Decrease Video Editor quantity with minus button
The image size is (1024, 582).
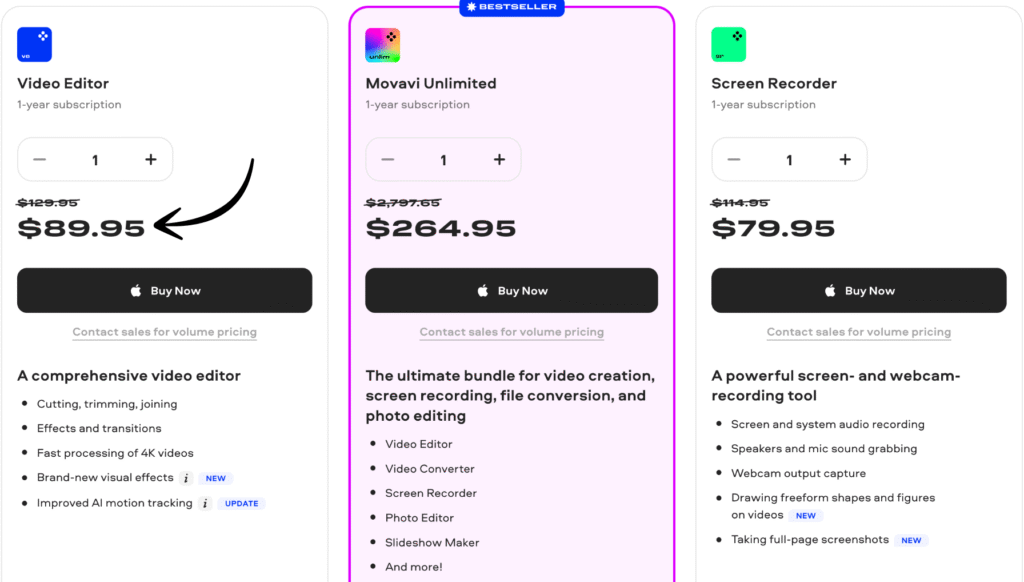[x=40, y=159]
